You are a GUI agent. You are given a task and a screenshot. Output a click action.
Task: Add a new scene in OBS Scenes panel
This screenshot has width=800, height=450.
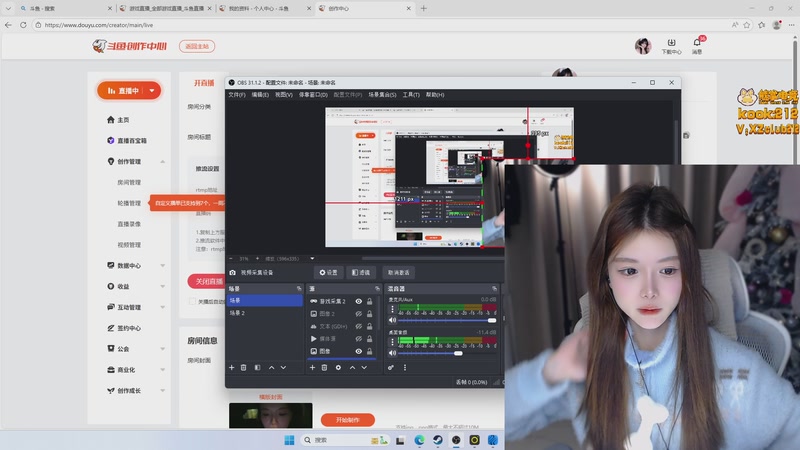(232, 367)
